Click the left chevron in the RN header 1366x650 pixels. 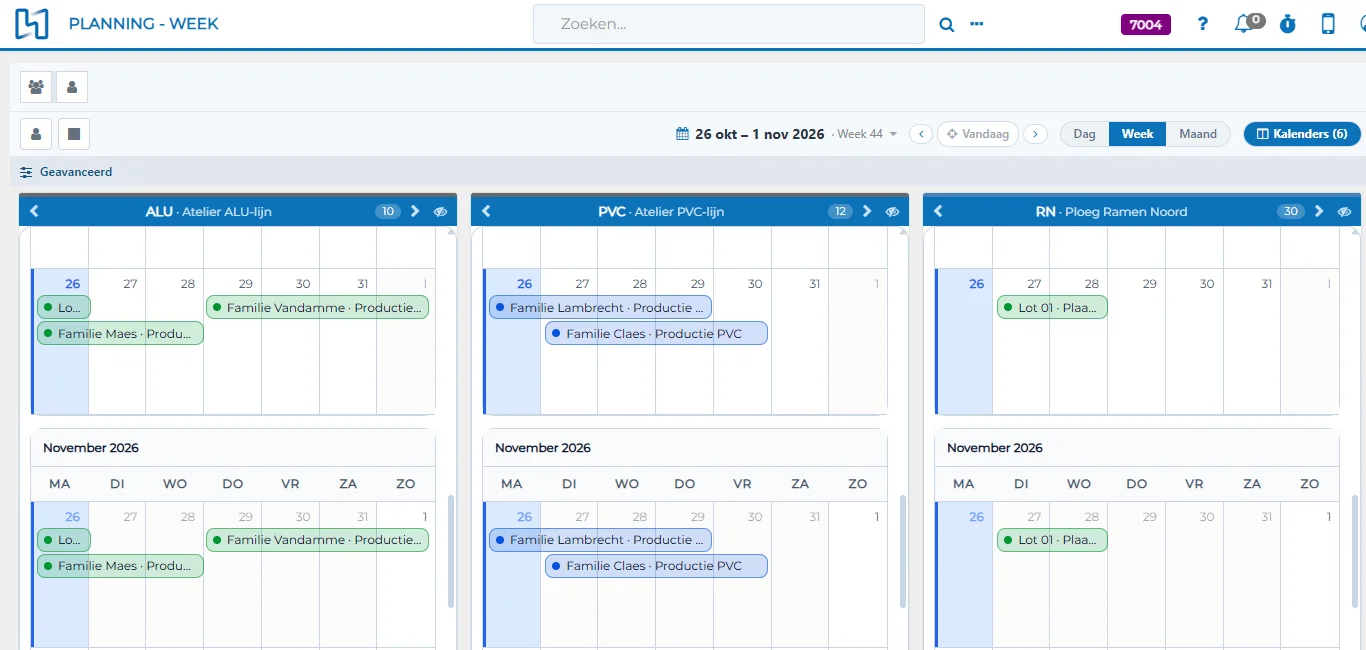(938, 211)
